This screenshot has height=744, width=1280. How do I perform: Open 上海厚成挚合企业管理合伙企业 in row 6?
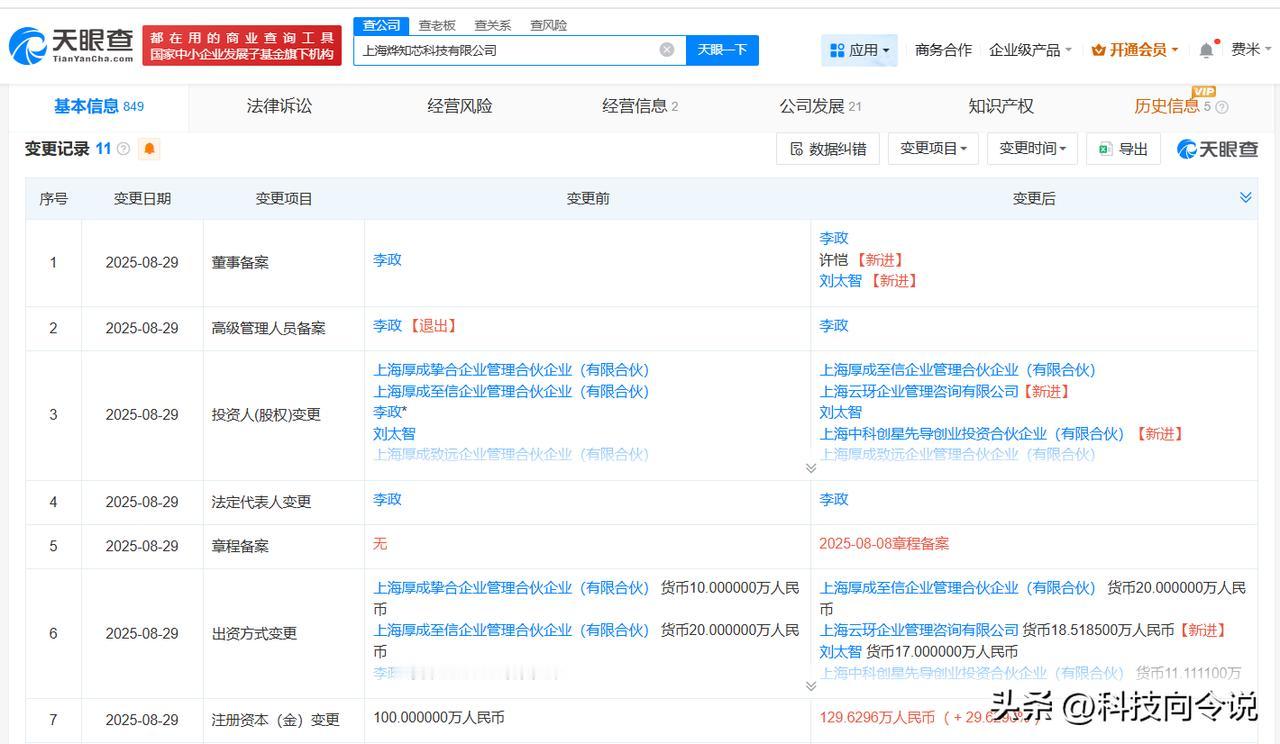[511, 588]
